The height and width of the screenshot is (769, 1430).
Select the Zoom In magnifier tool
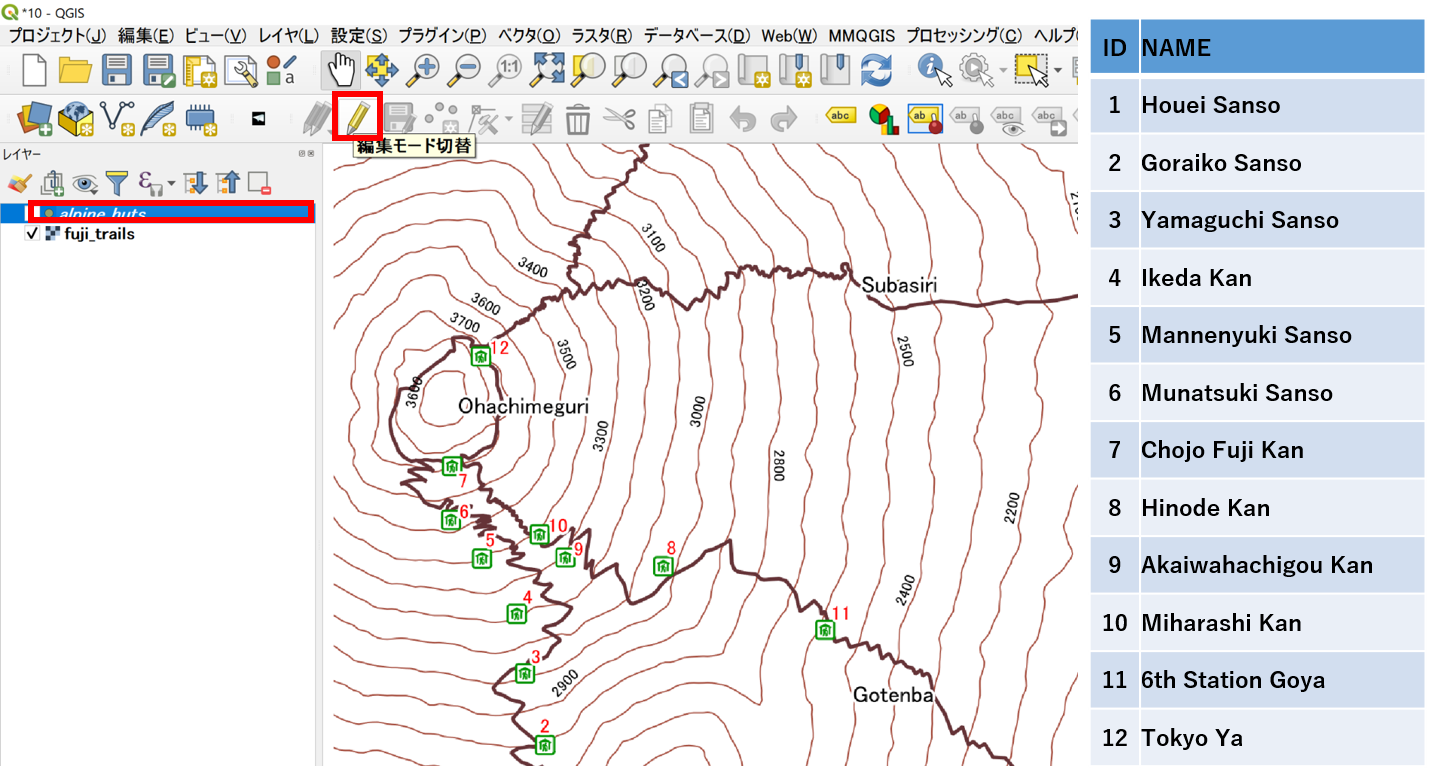[x=426, y=69]
